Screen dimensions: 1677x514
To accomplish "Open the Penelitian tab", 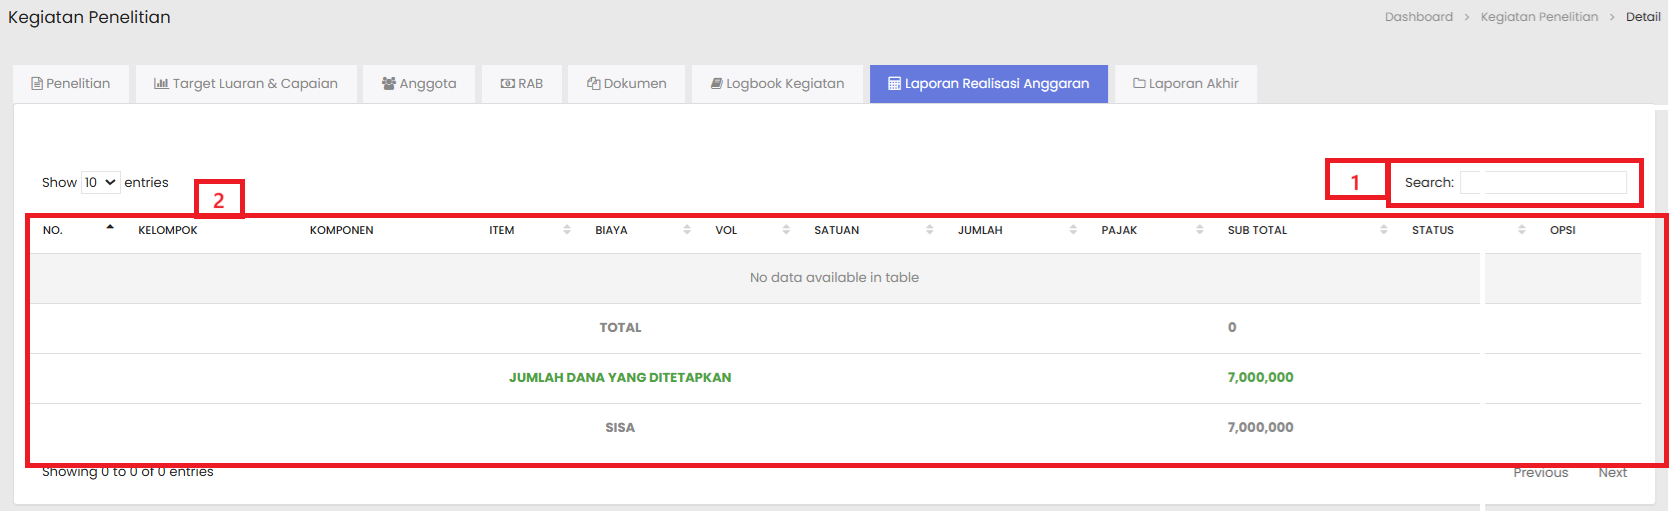I will click(x=71, y=84).
